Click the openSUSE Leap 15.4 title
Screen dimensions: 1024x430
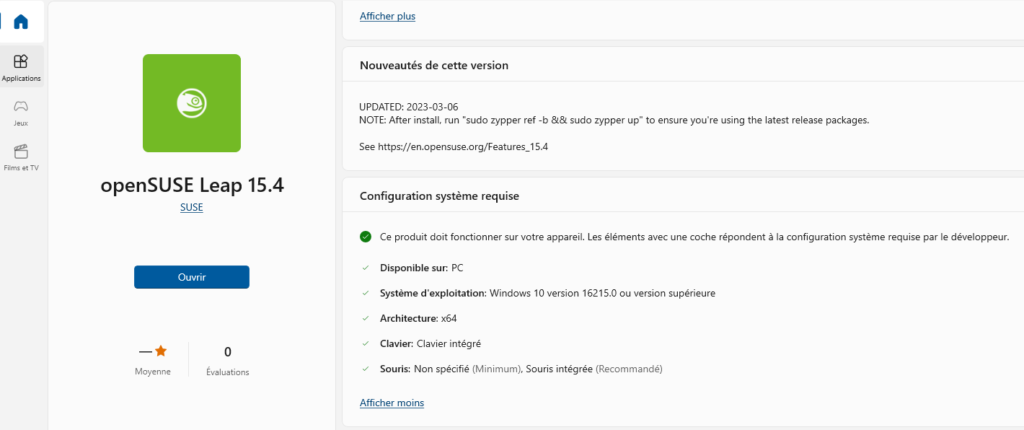(192, 186)
